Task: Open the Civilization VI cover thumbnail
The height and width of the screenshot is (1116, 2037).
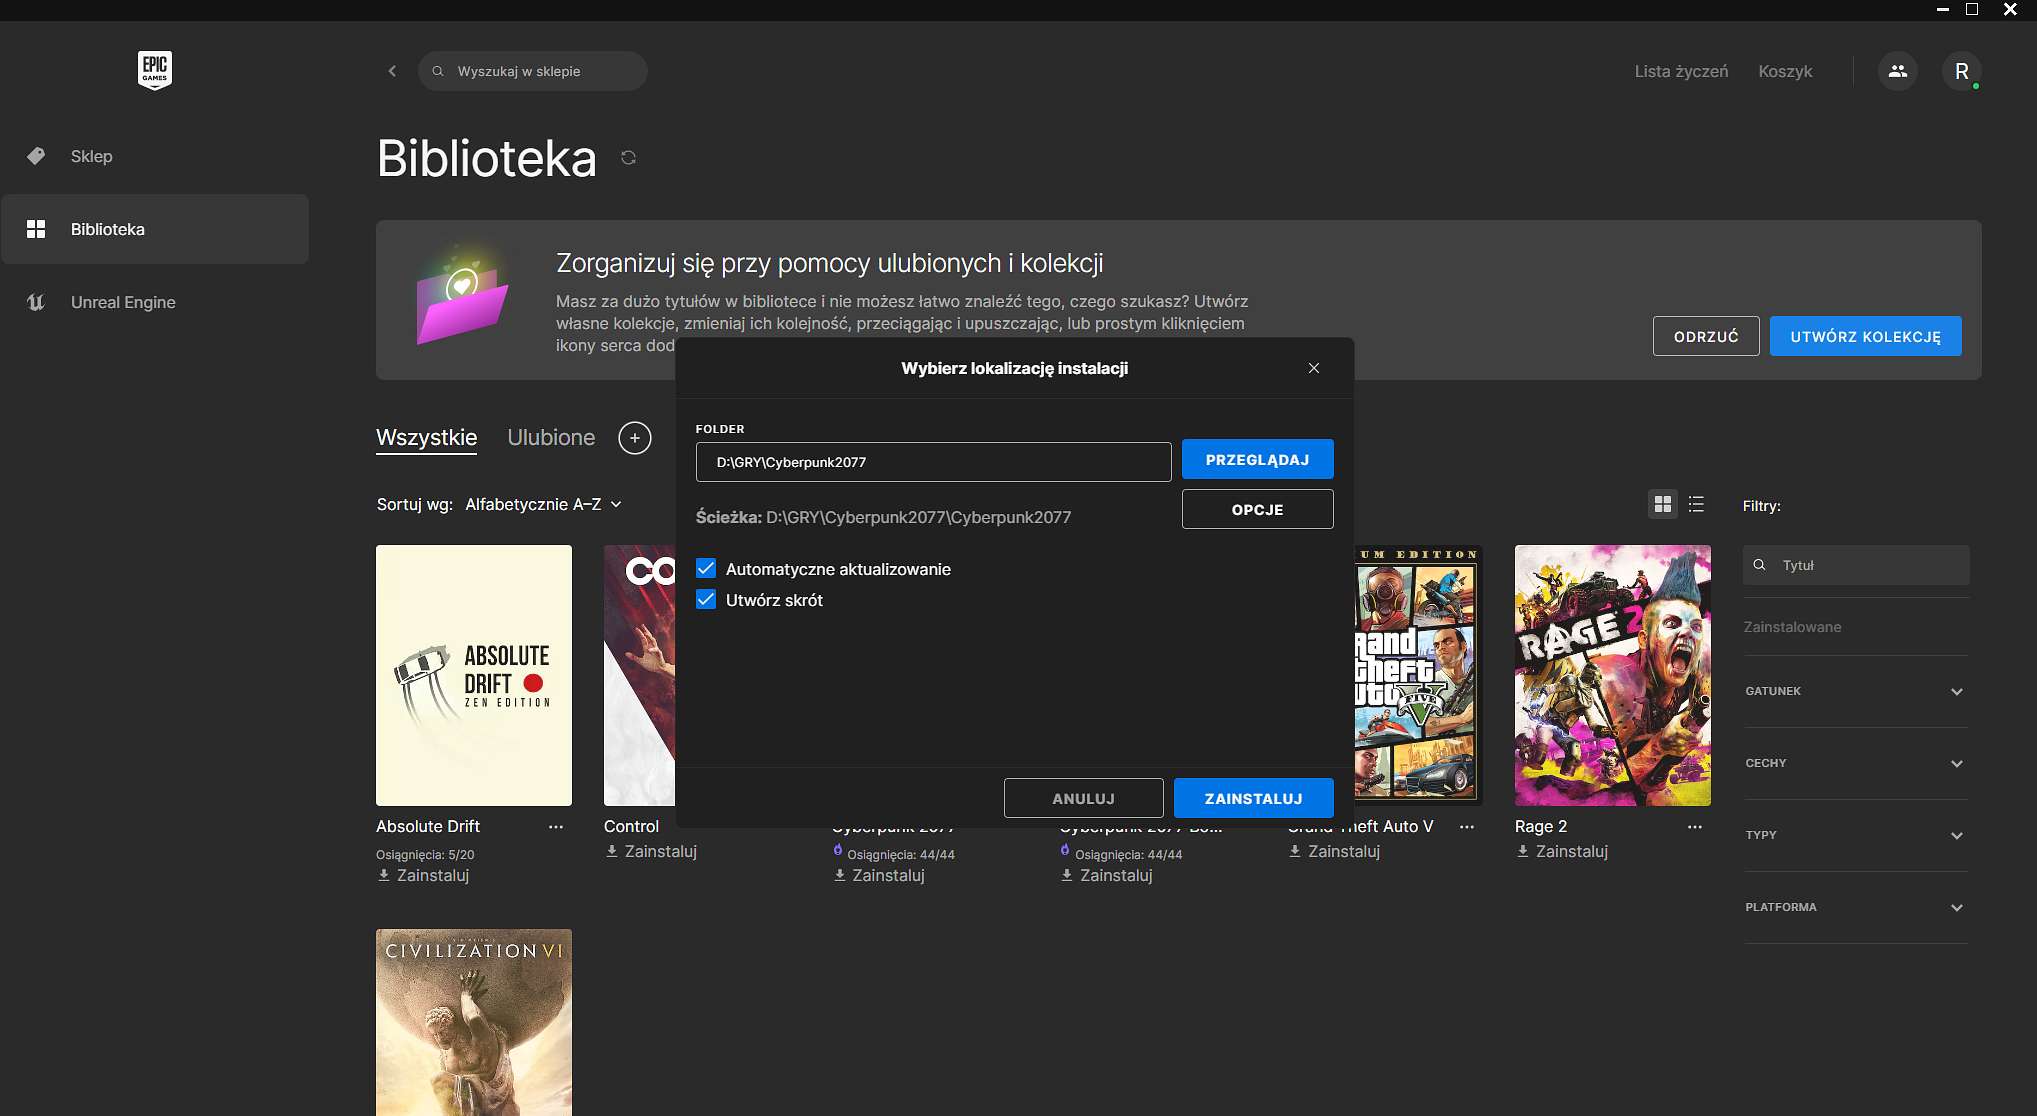Action: coord(474,1022)
